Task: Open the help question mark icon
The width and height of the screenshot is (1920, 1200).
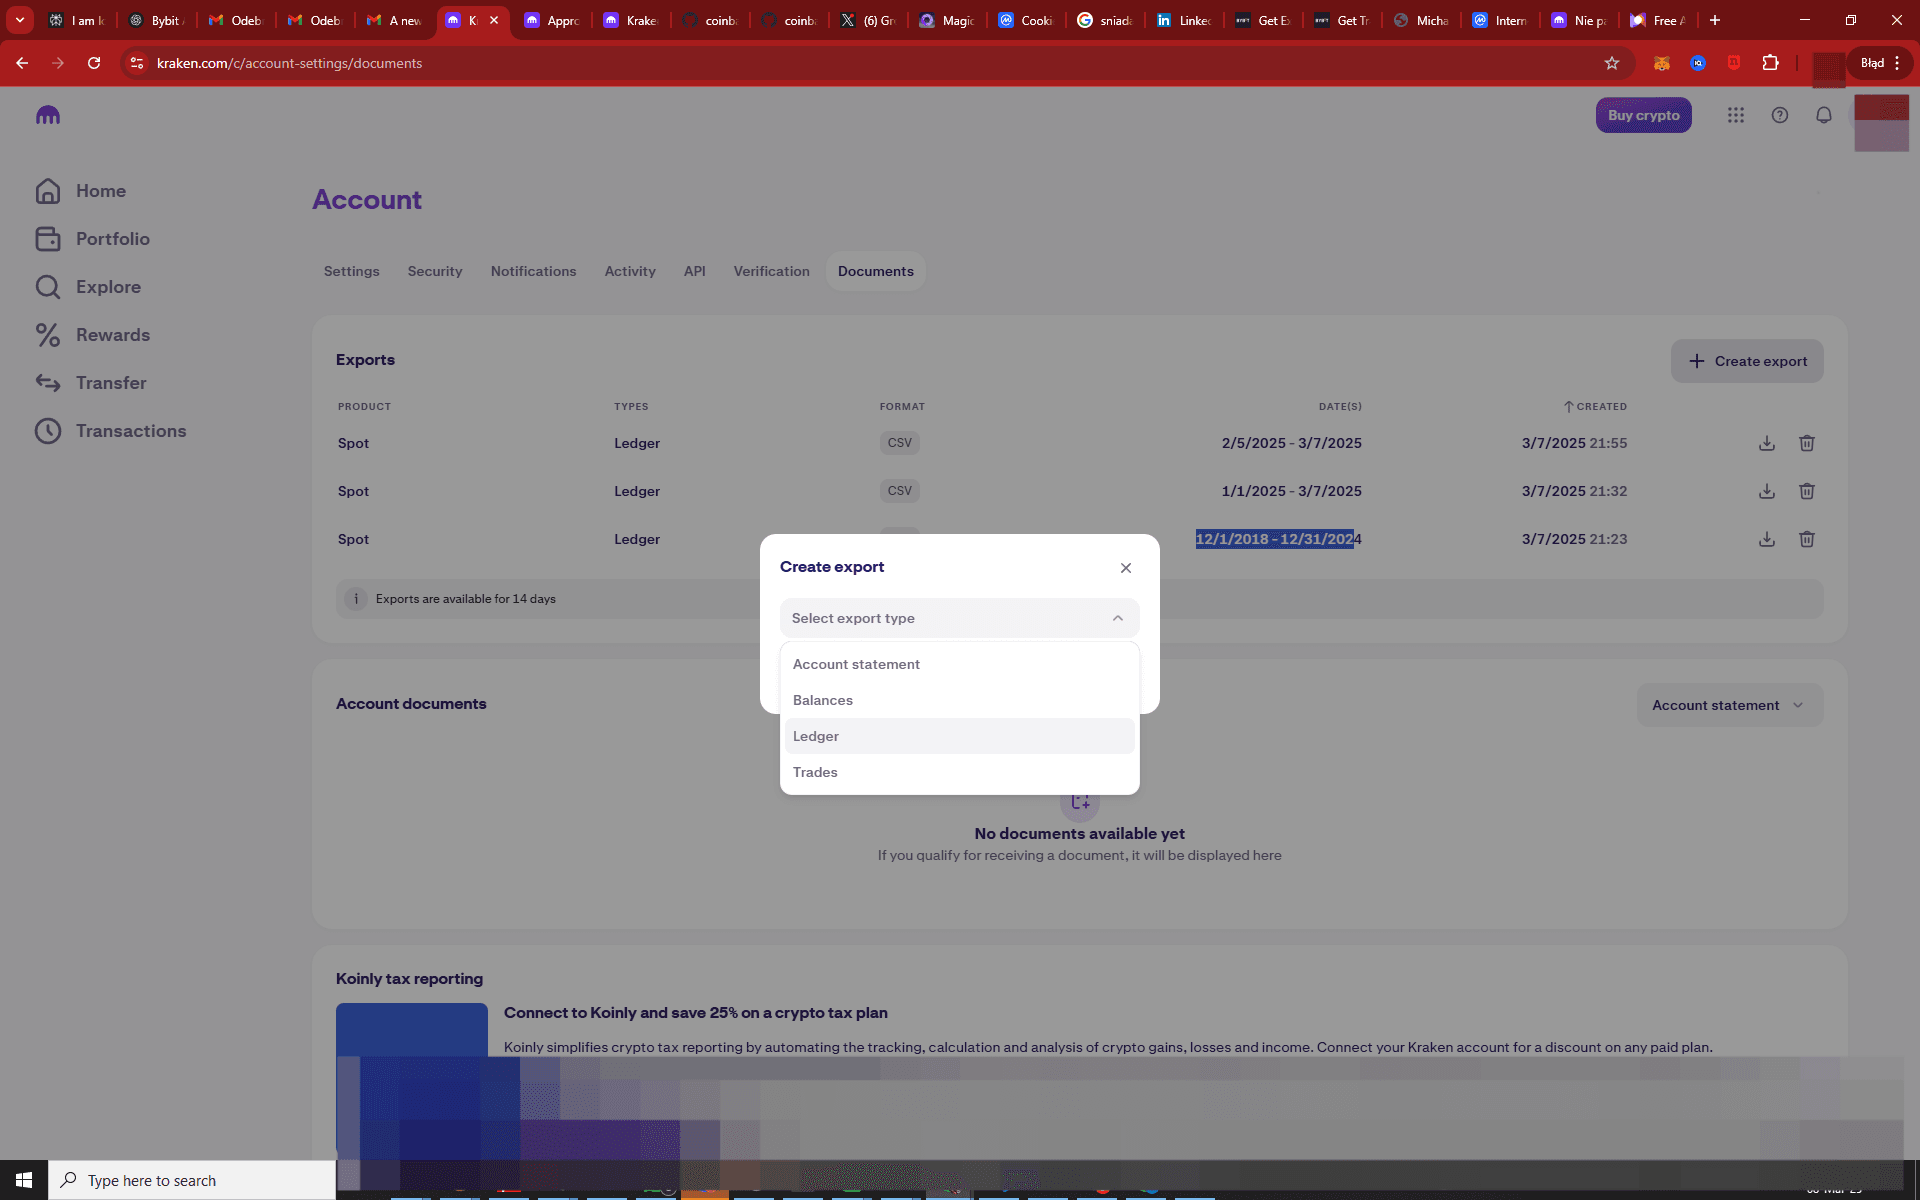Action: click(1780, 115)
